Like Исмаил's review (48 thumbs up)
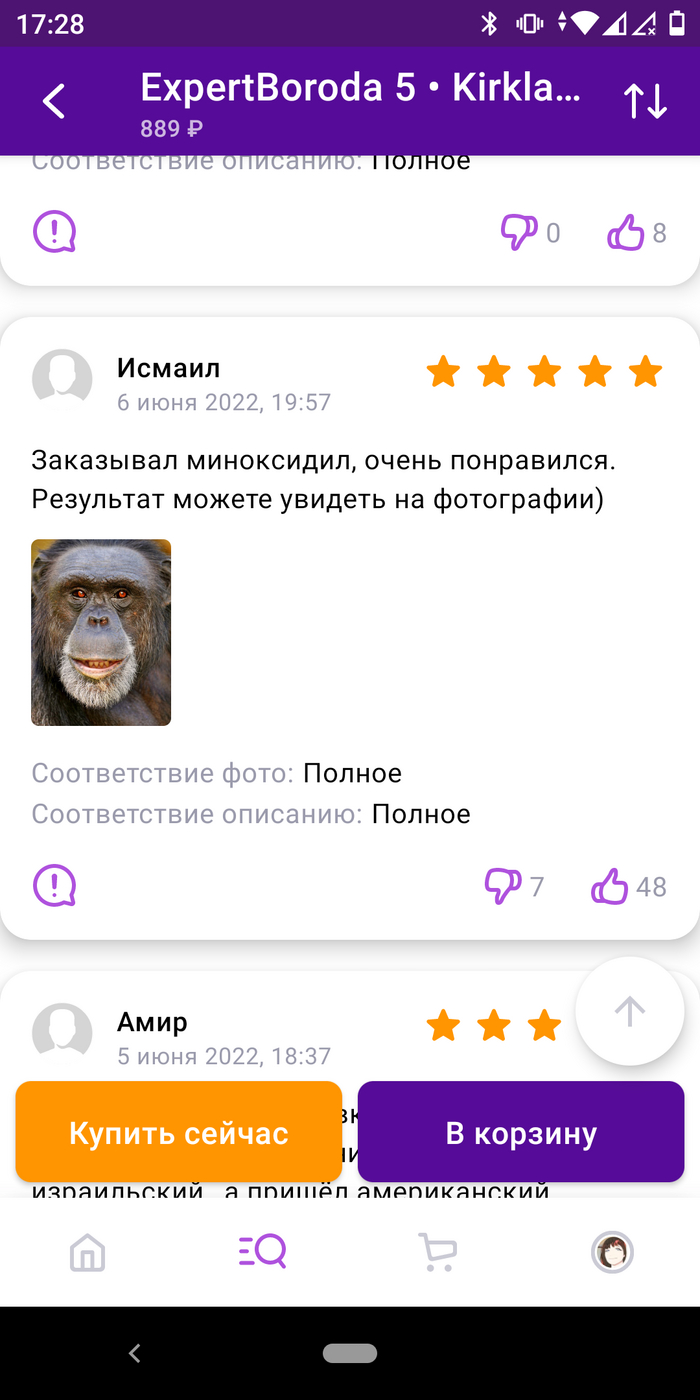This screenshot has height=1400, width=700. pyautogui.click(x=609, y=885)
